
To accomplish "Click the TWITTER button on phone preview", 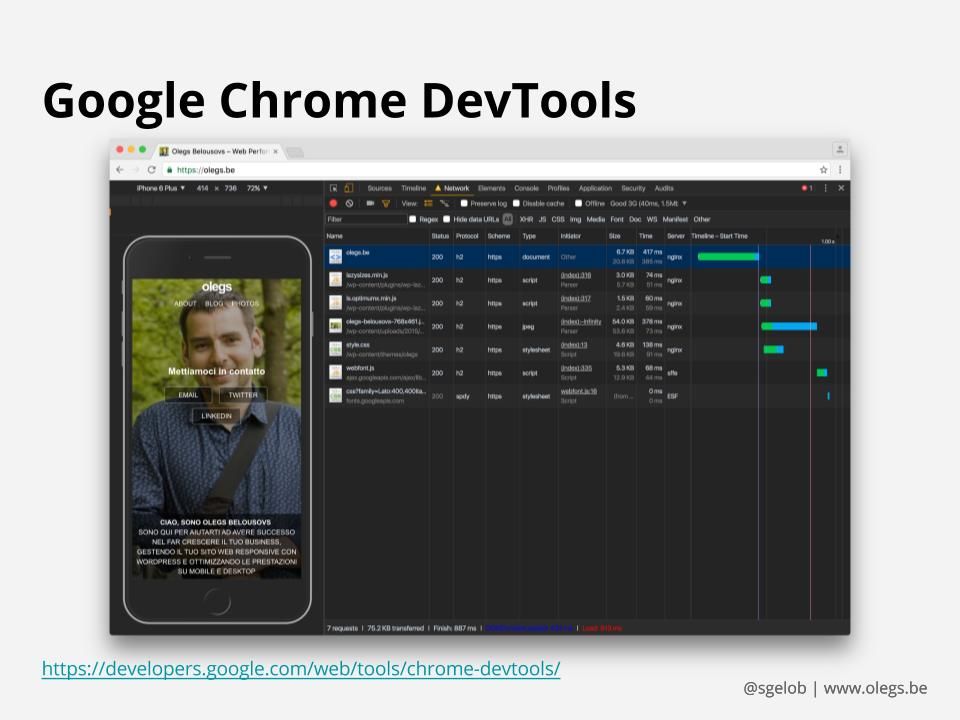I will [x=243, y=395].
